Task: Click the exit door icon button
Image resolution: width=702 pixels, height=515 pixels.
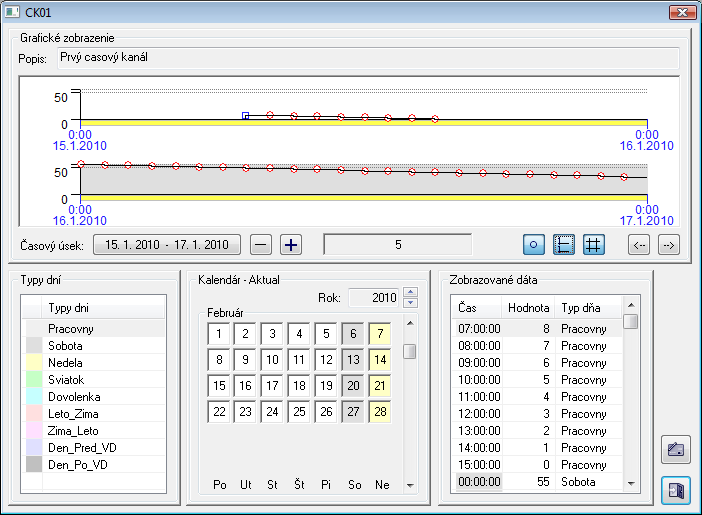Action: [676, 491]
